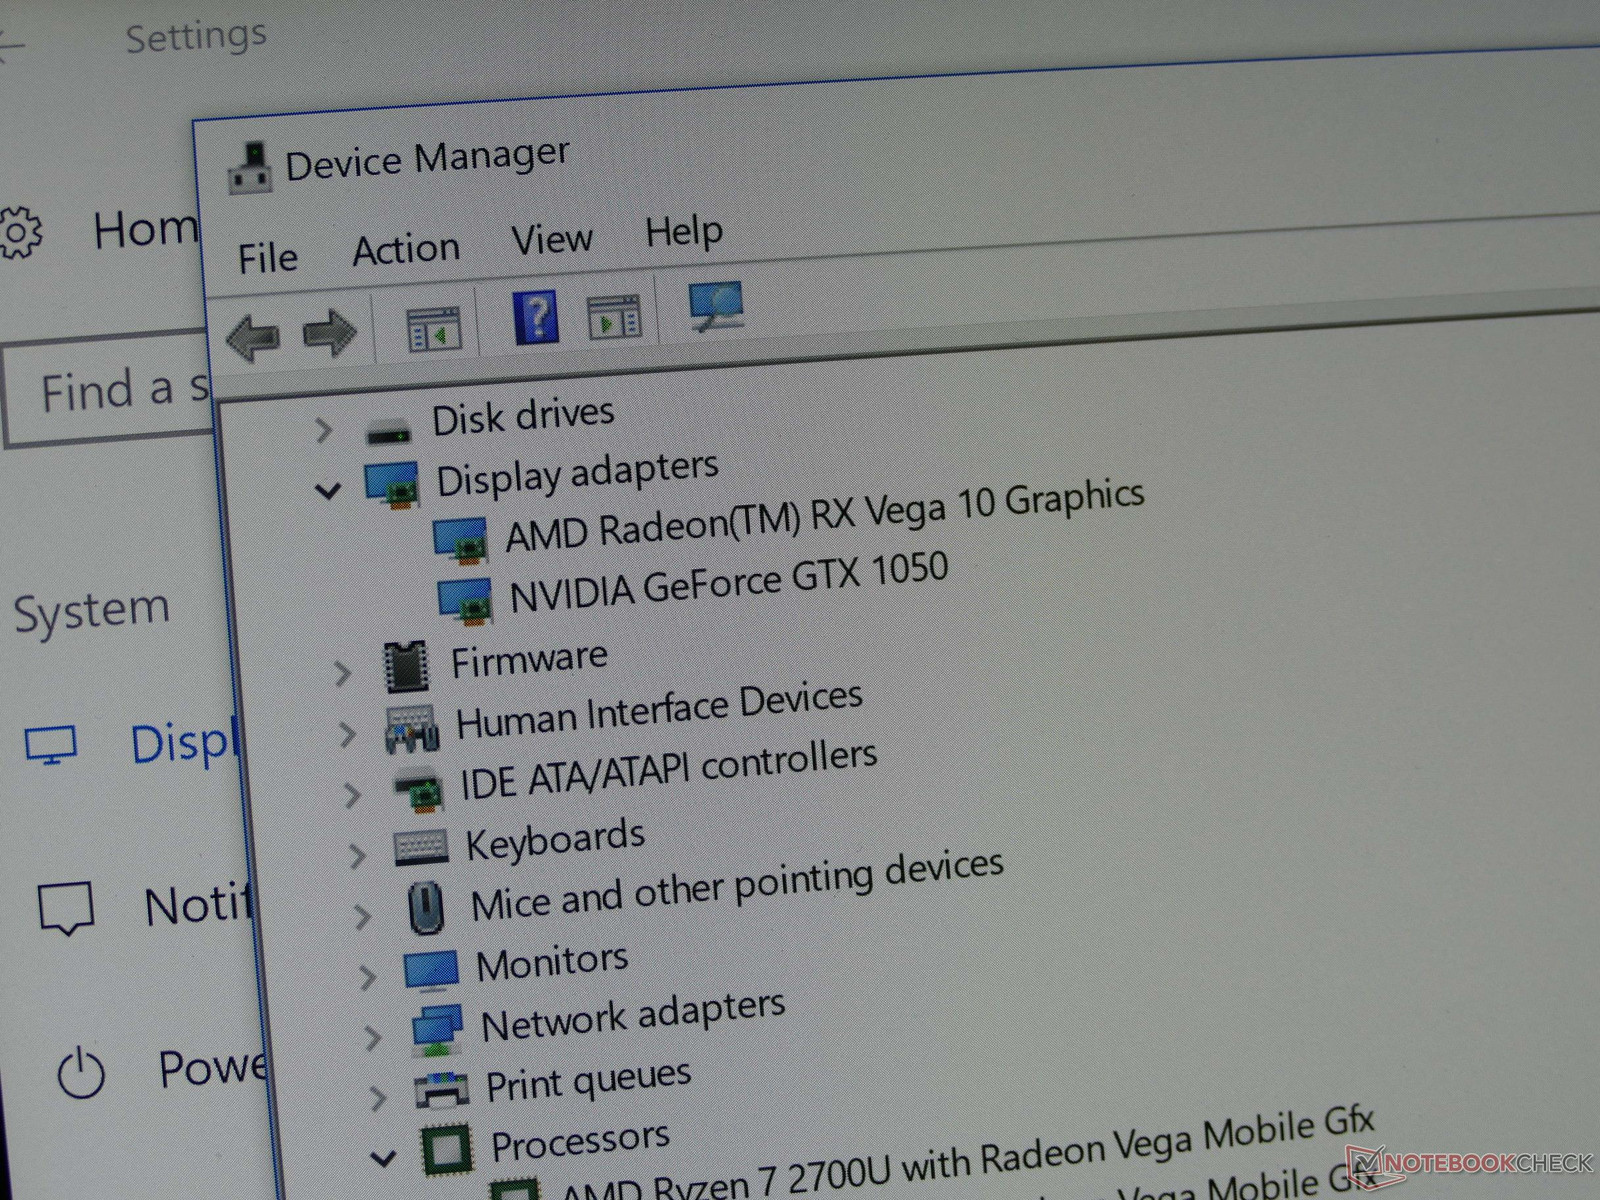Click the Processors category icon

[446, 1150]
